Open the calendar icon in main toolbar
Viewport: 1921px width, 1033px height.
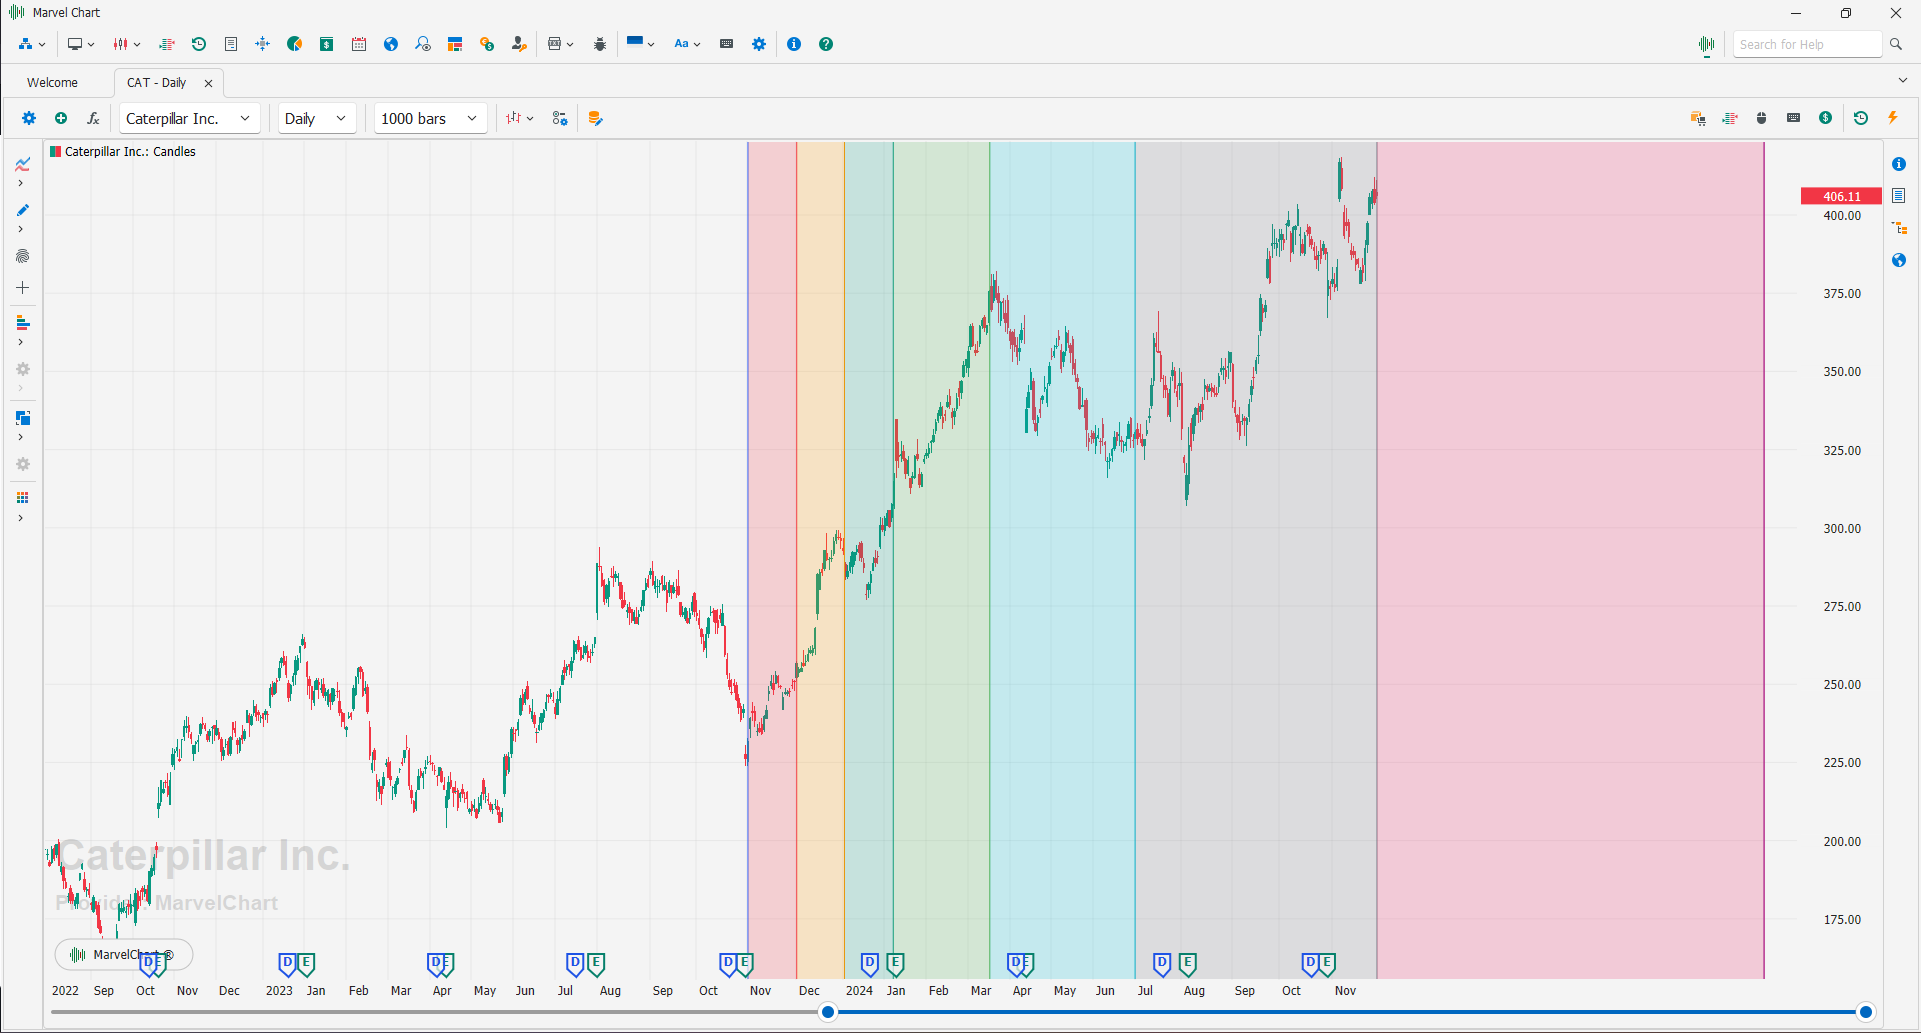pyautogui.click(x=359, y=44)
